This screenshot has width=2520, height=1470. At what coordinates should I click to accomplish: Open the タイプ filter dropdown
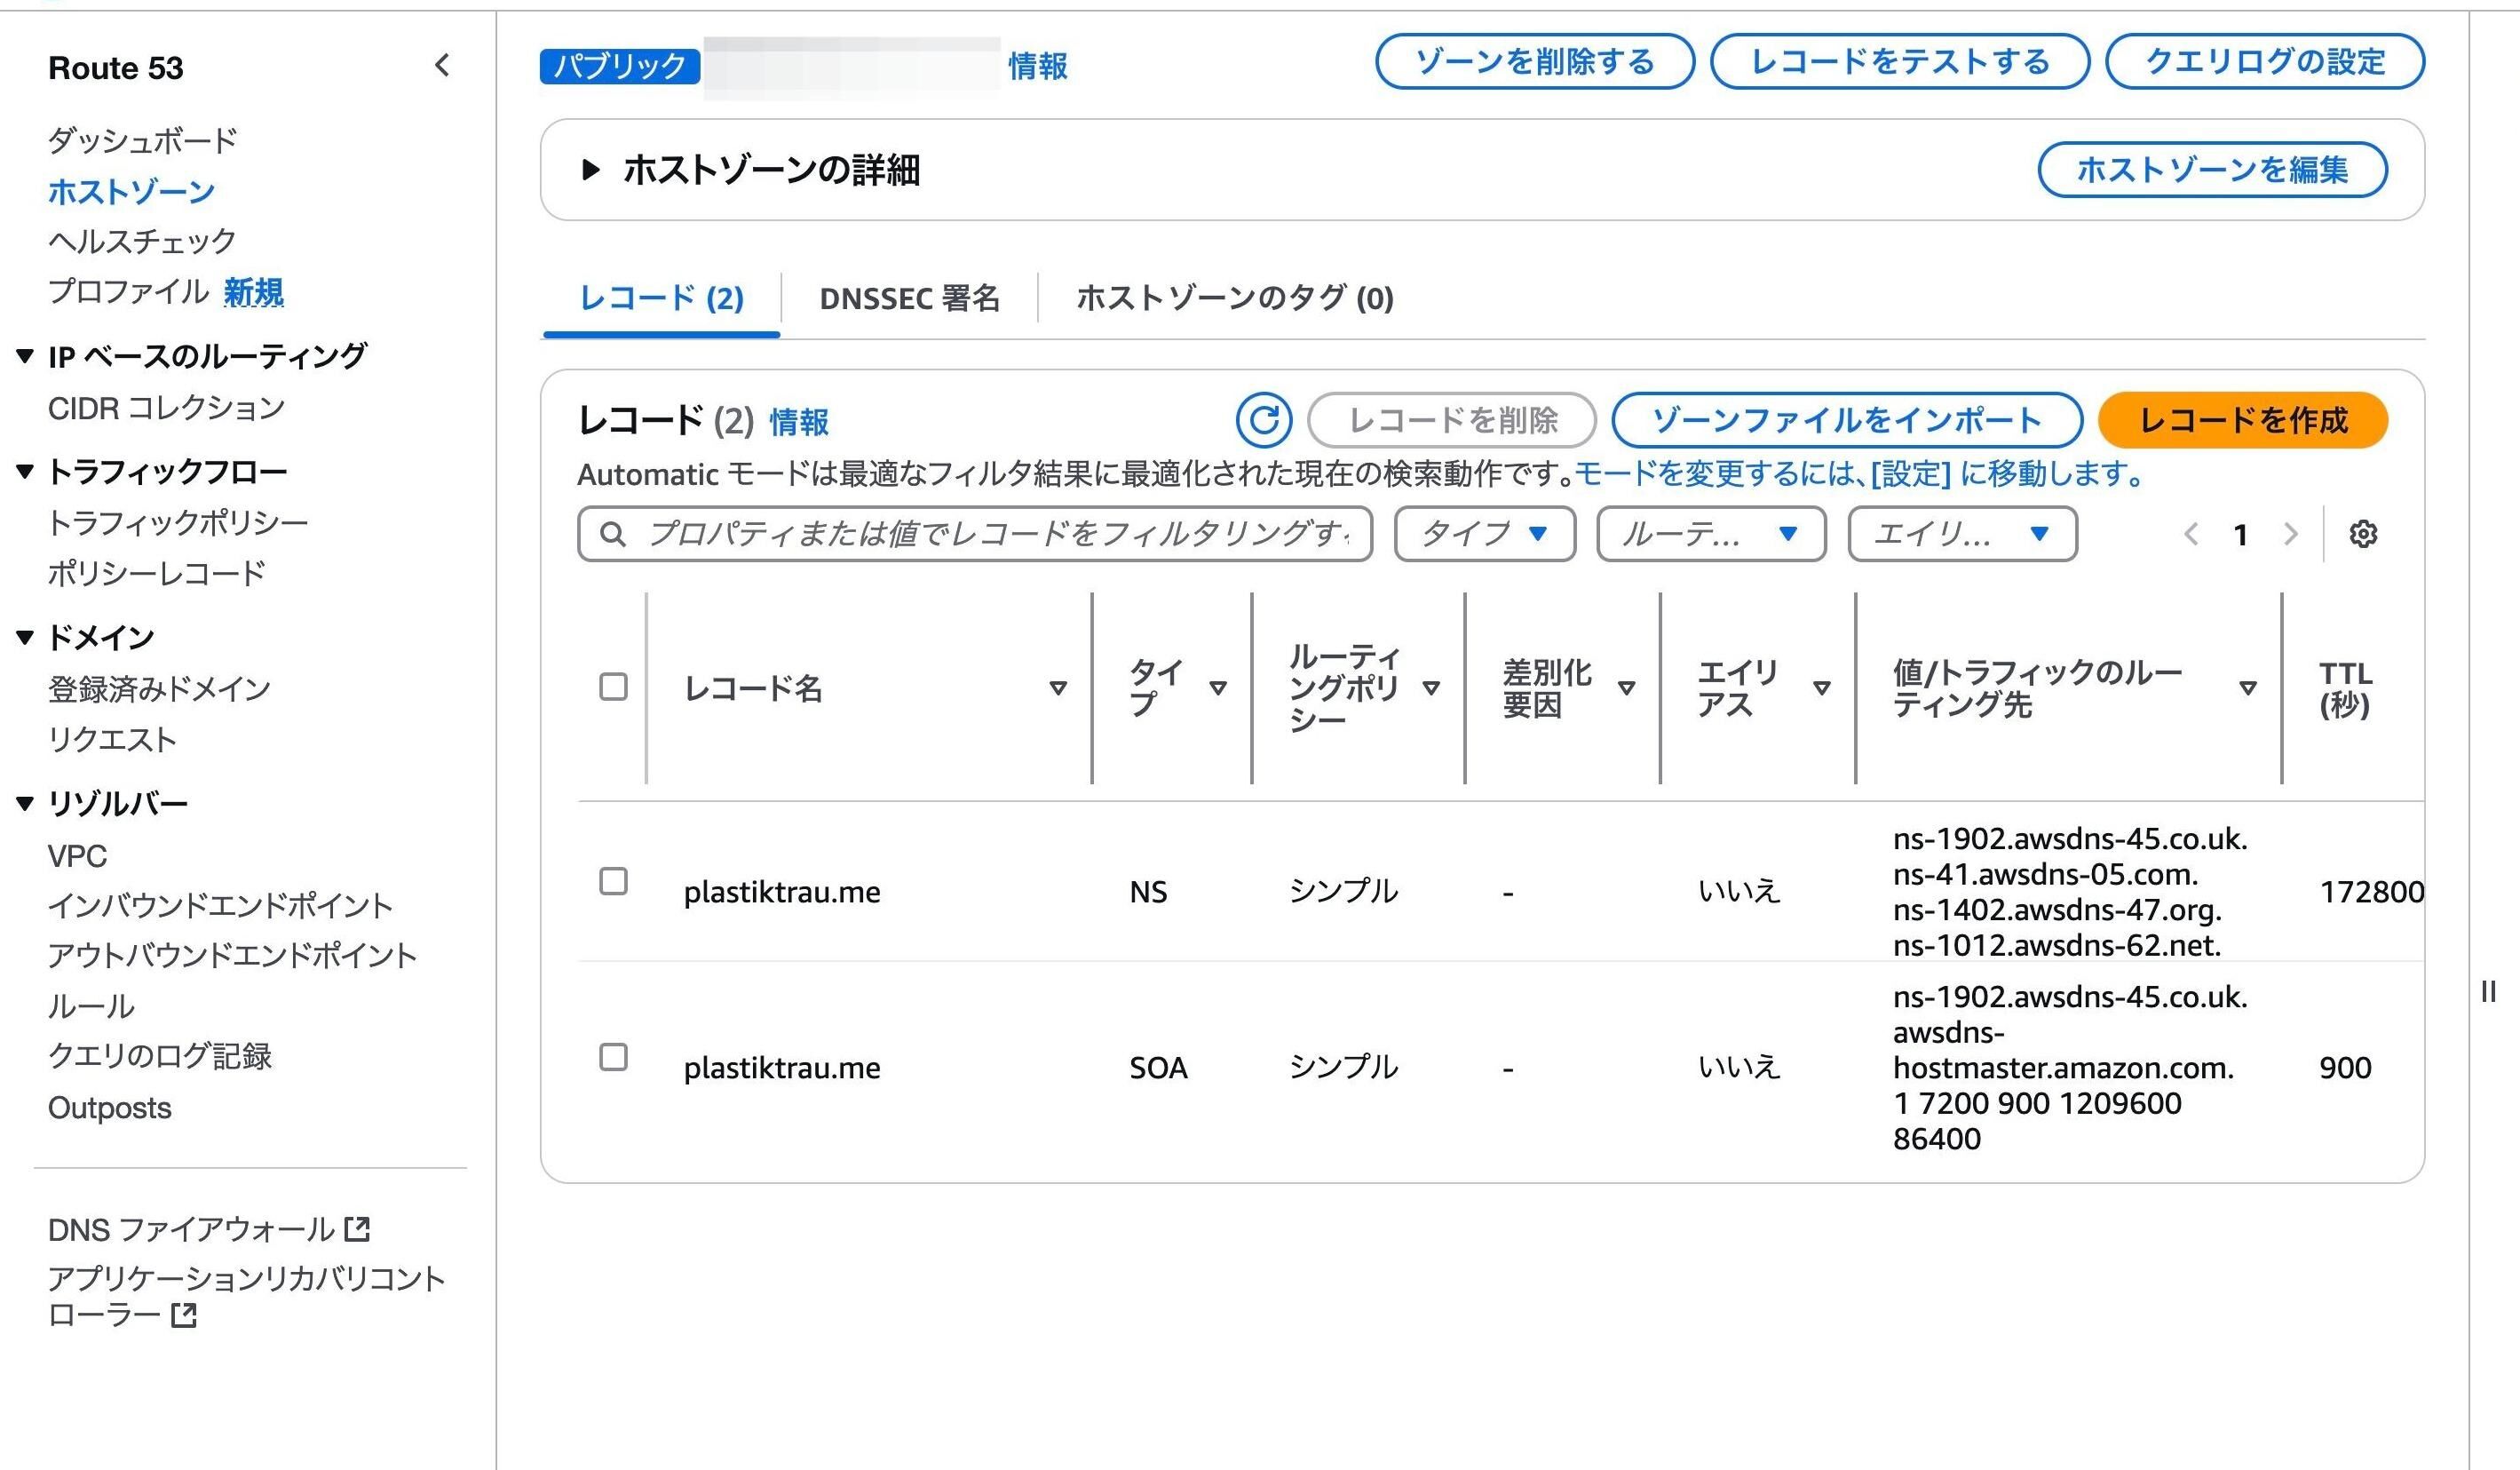click(x=1484, y=534)
